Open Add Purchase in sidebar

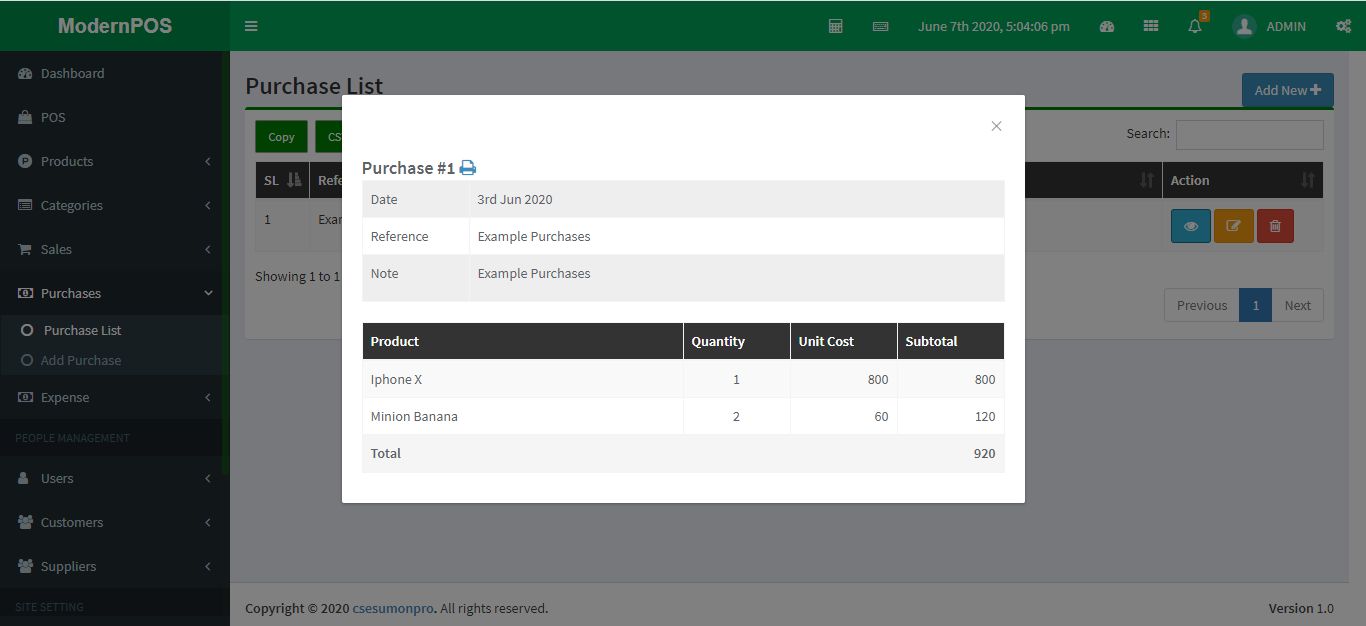80,360
